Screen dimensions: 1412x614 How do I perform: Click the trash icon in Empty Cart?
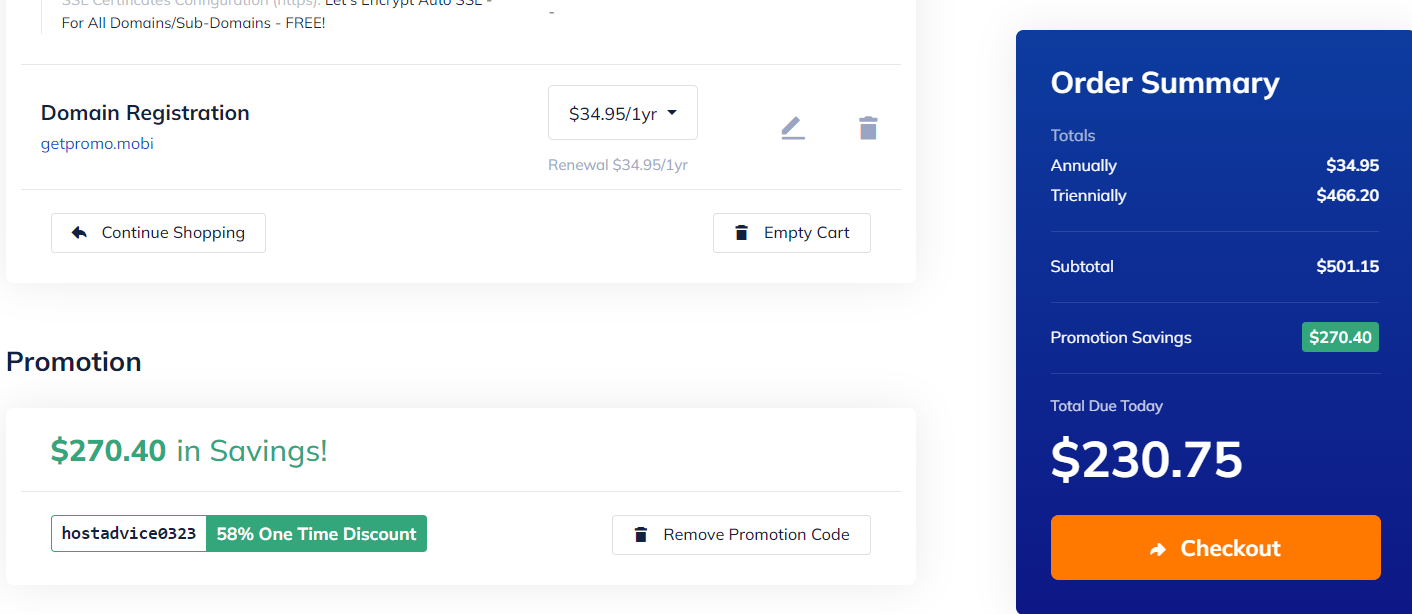[x=741, y=233]
